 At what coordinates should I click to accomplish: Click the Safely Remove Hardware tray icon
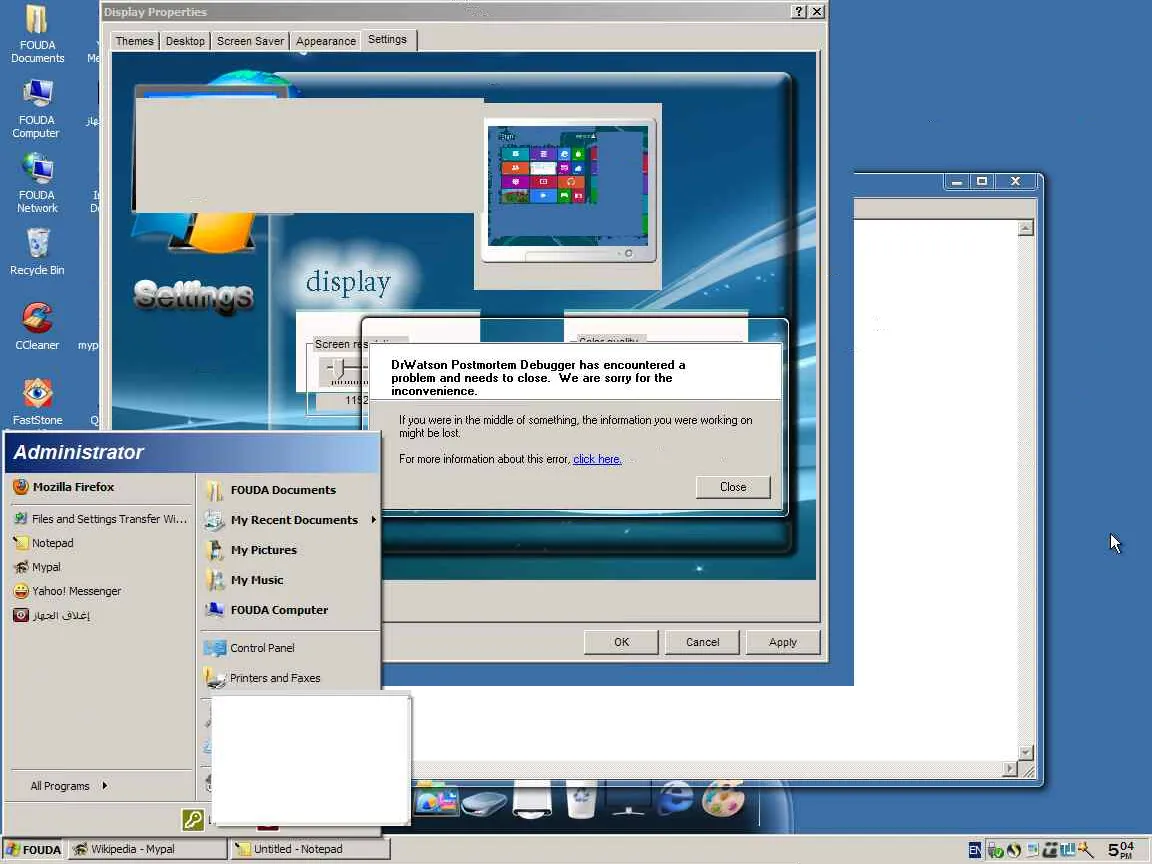996,851
